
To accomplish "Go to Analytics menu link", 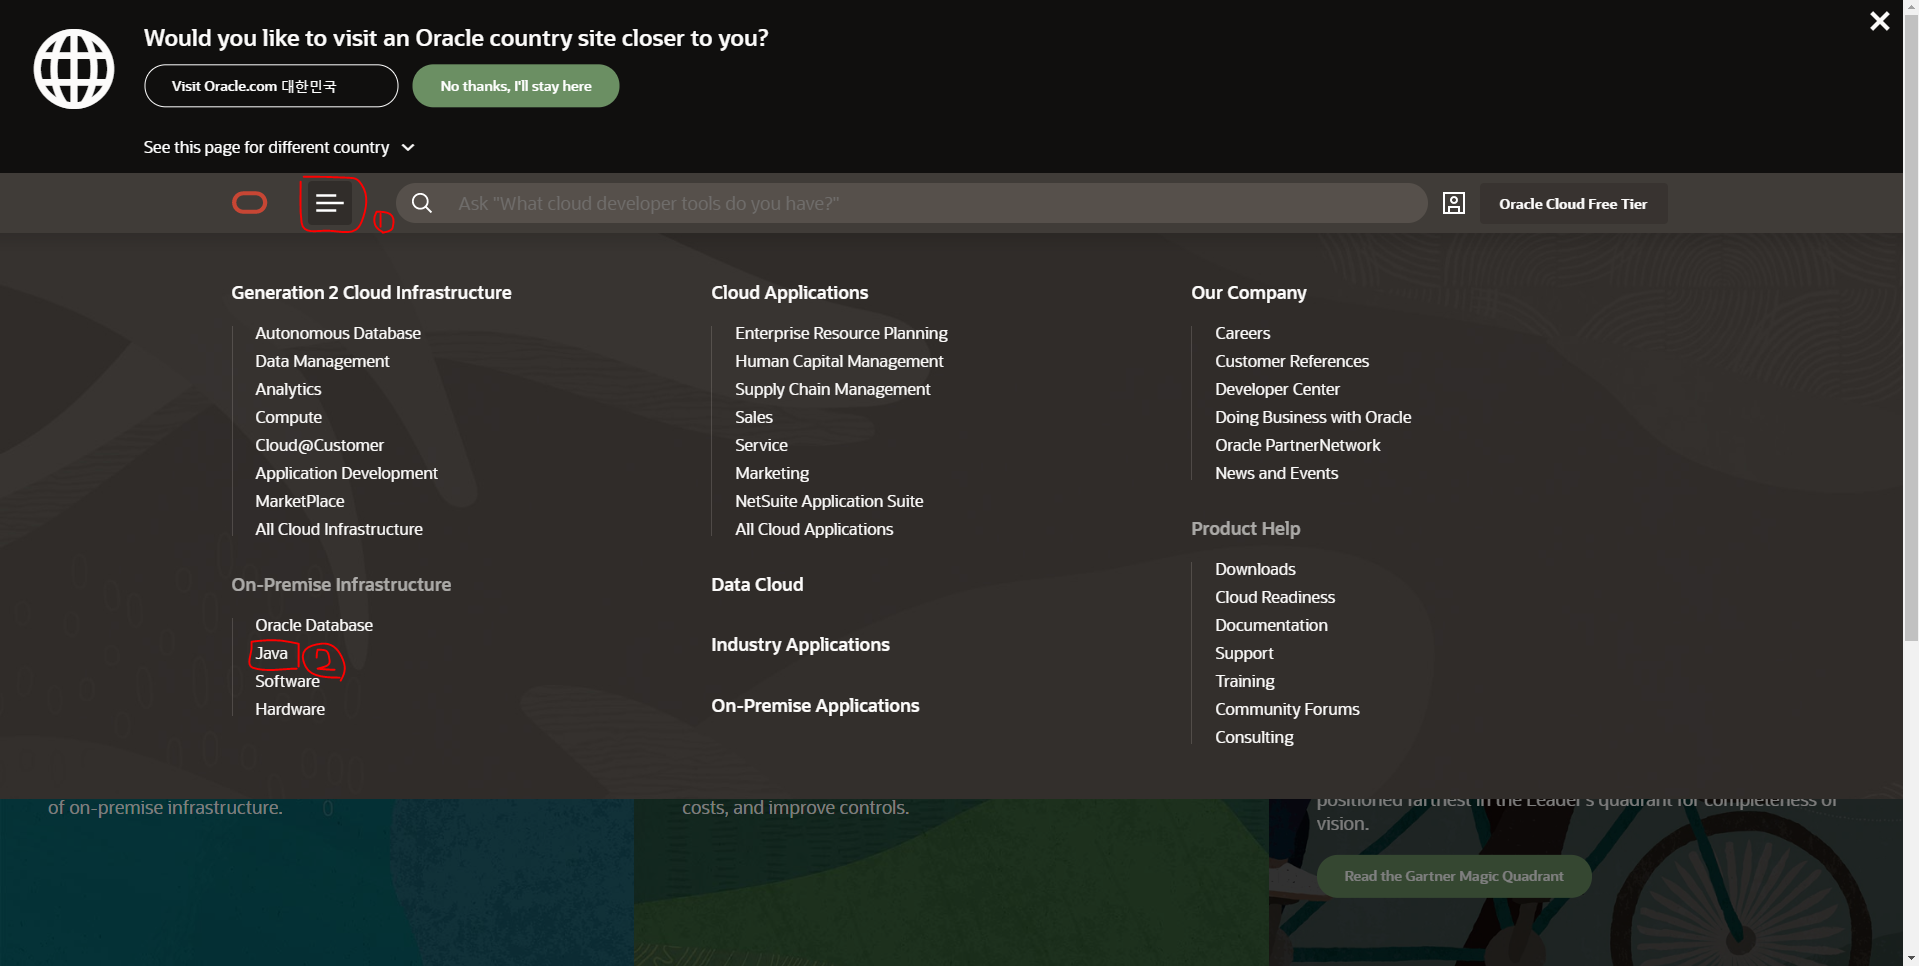I will [x=288, y=389].
